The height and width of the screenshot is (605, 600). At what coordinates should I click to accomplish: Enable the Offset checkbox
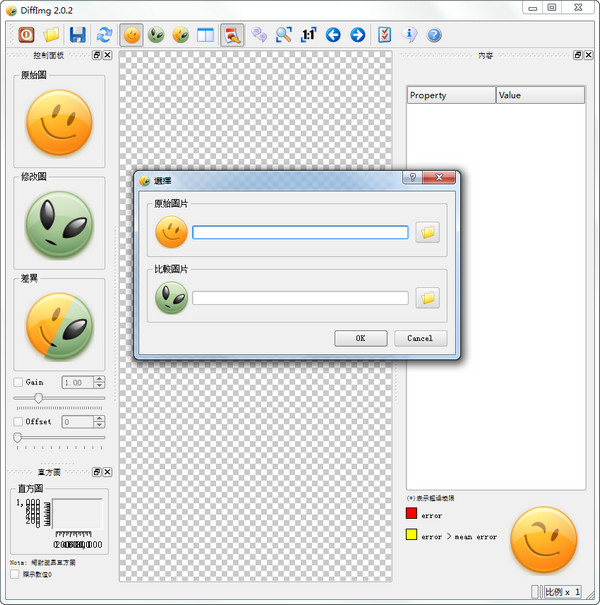tap(18, 422)
